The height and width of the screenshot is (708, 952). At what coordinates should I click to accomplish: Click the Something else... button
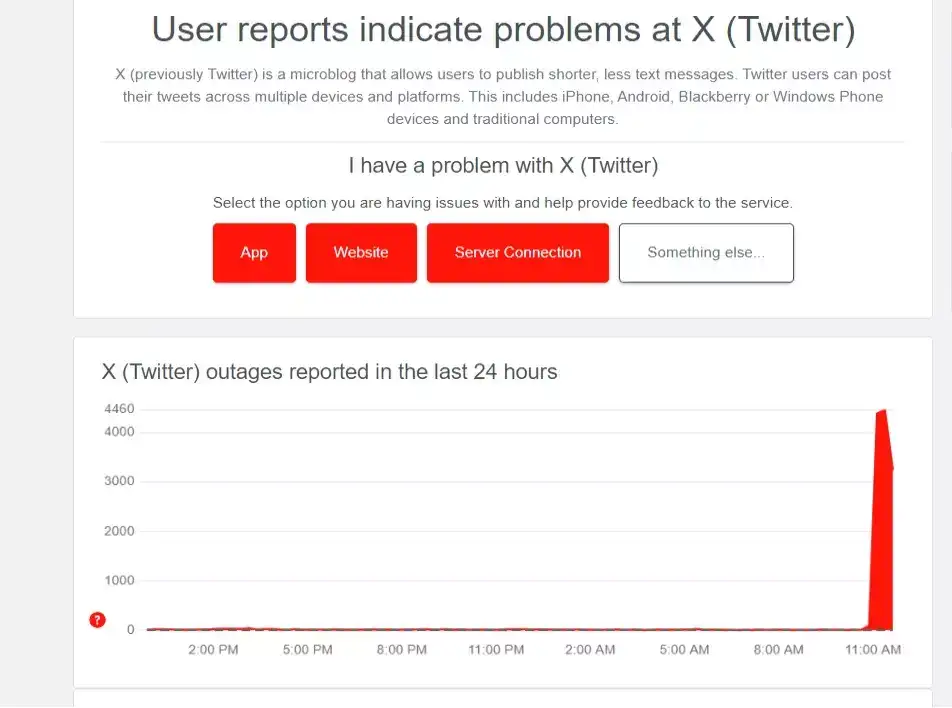pyautogui.click(x=706, y=253)
